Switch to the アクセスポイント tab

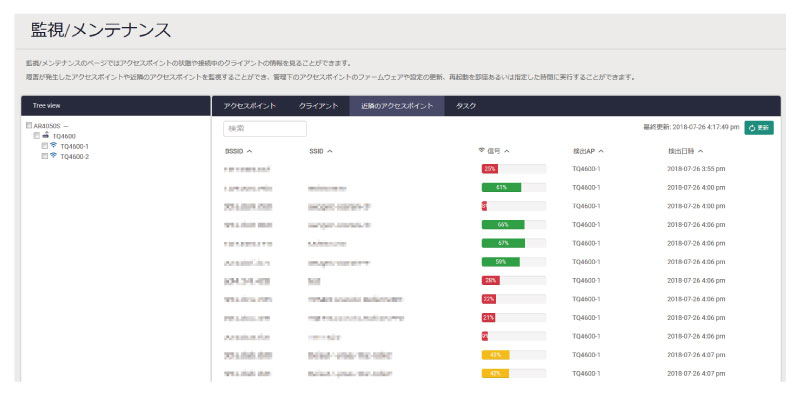tap(249, 106)
